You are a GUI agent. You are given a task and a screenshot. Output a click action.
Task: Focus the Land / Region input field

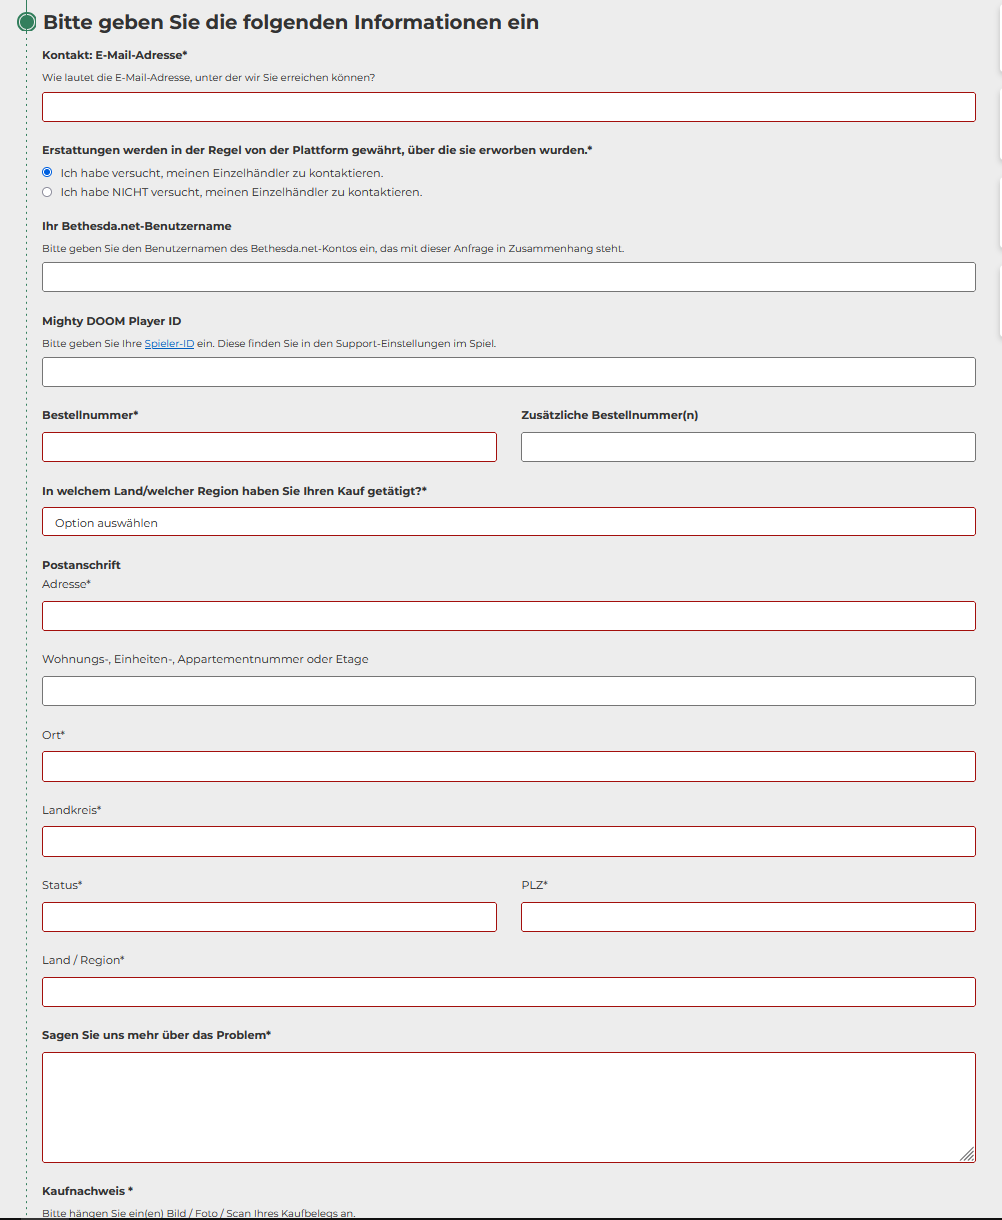[x=509, y=992]
